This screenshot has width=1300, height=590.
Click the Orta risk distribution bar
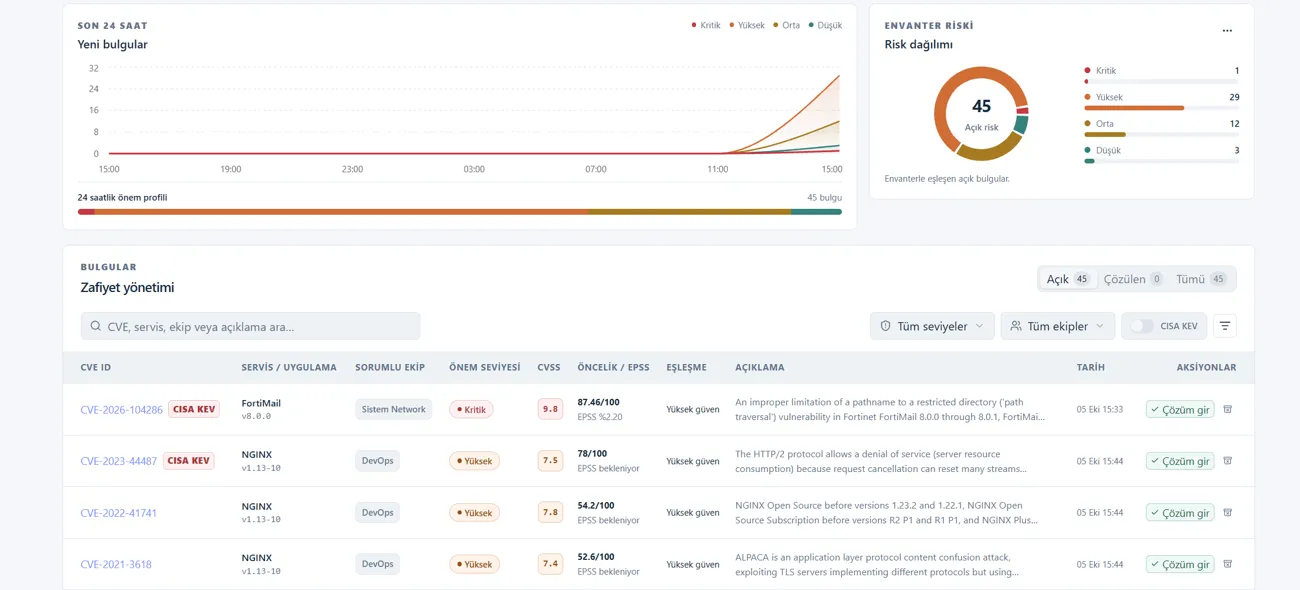pos(1161,134)
